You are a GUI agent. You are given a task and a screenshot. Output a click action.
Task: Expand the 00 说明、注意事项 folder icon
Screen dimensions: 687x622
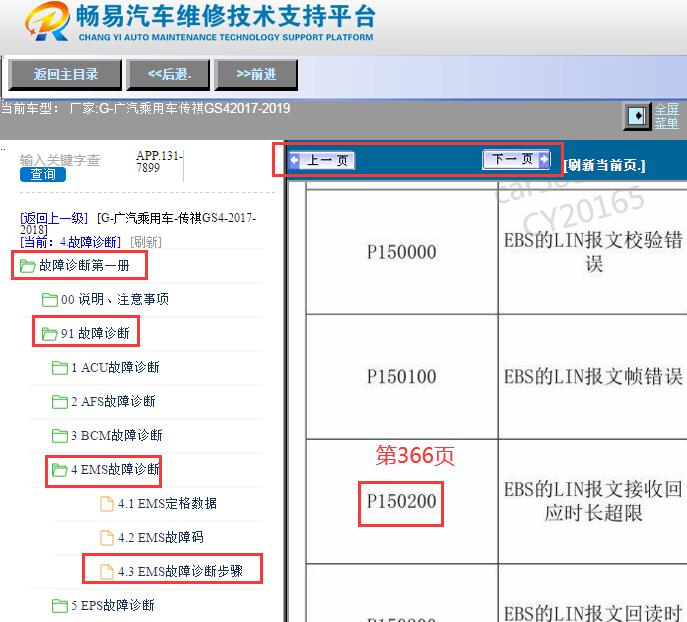click(x=50, y=300)
